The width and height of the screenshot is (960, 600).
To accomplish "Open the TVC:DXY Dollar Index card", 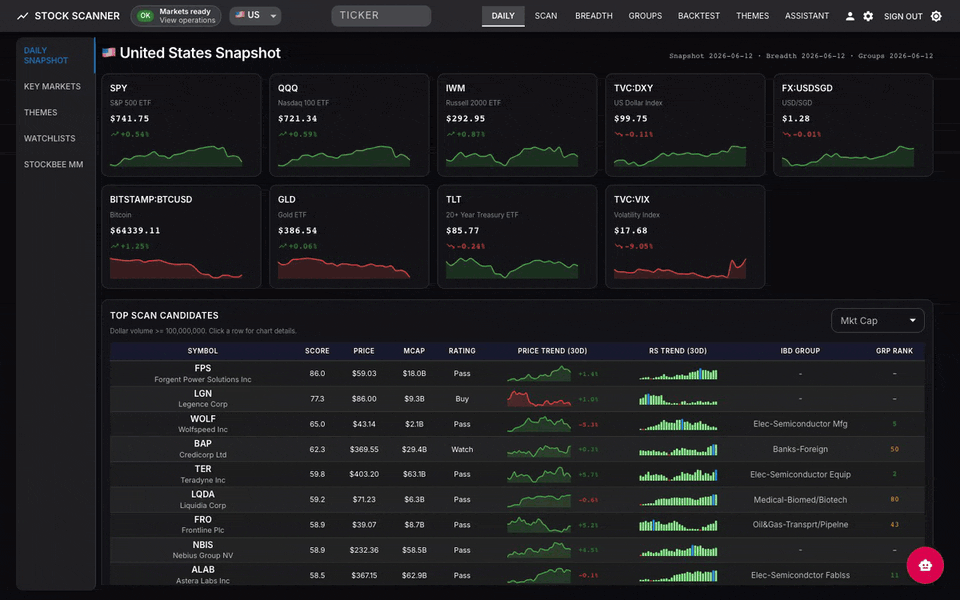I will [x=685, y=125].
